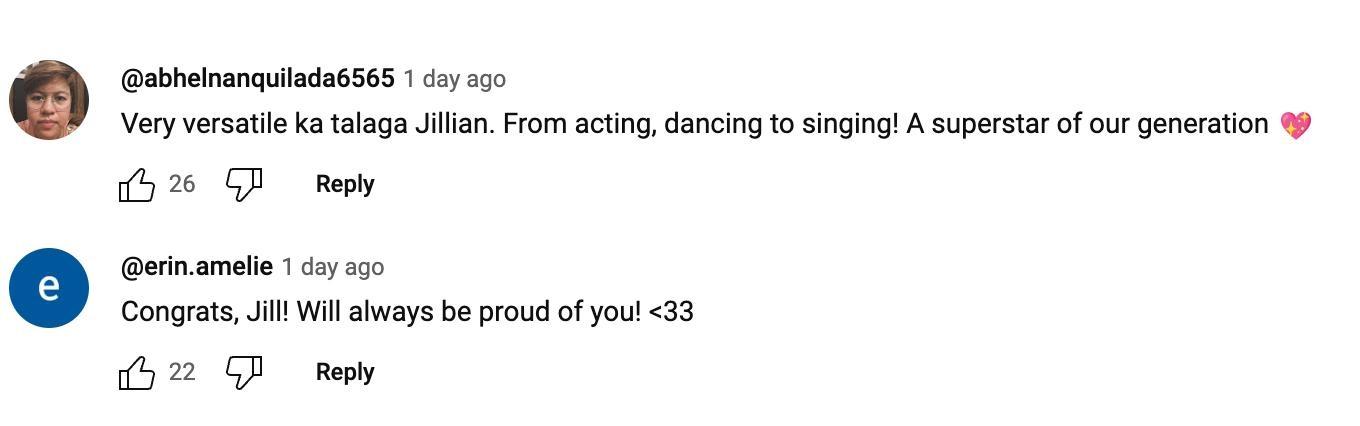This screenshot has height=426, width=1360.
Task: Click the like count 26
Action: (182, 184)
